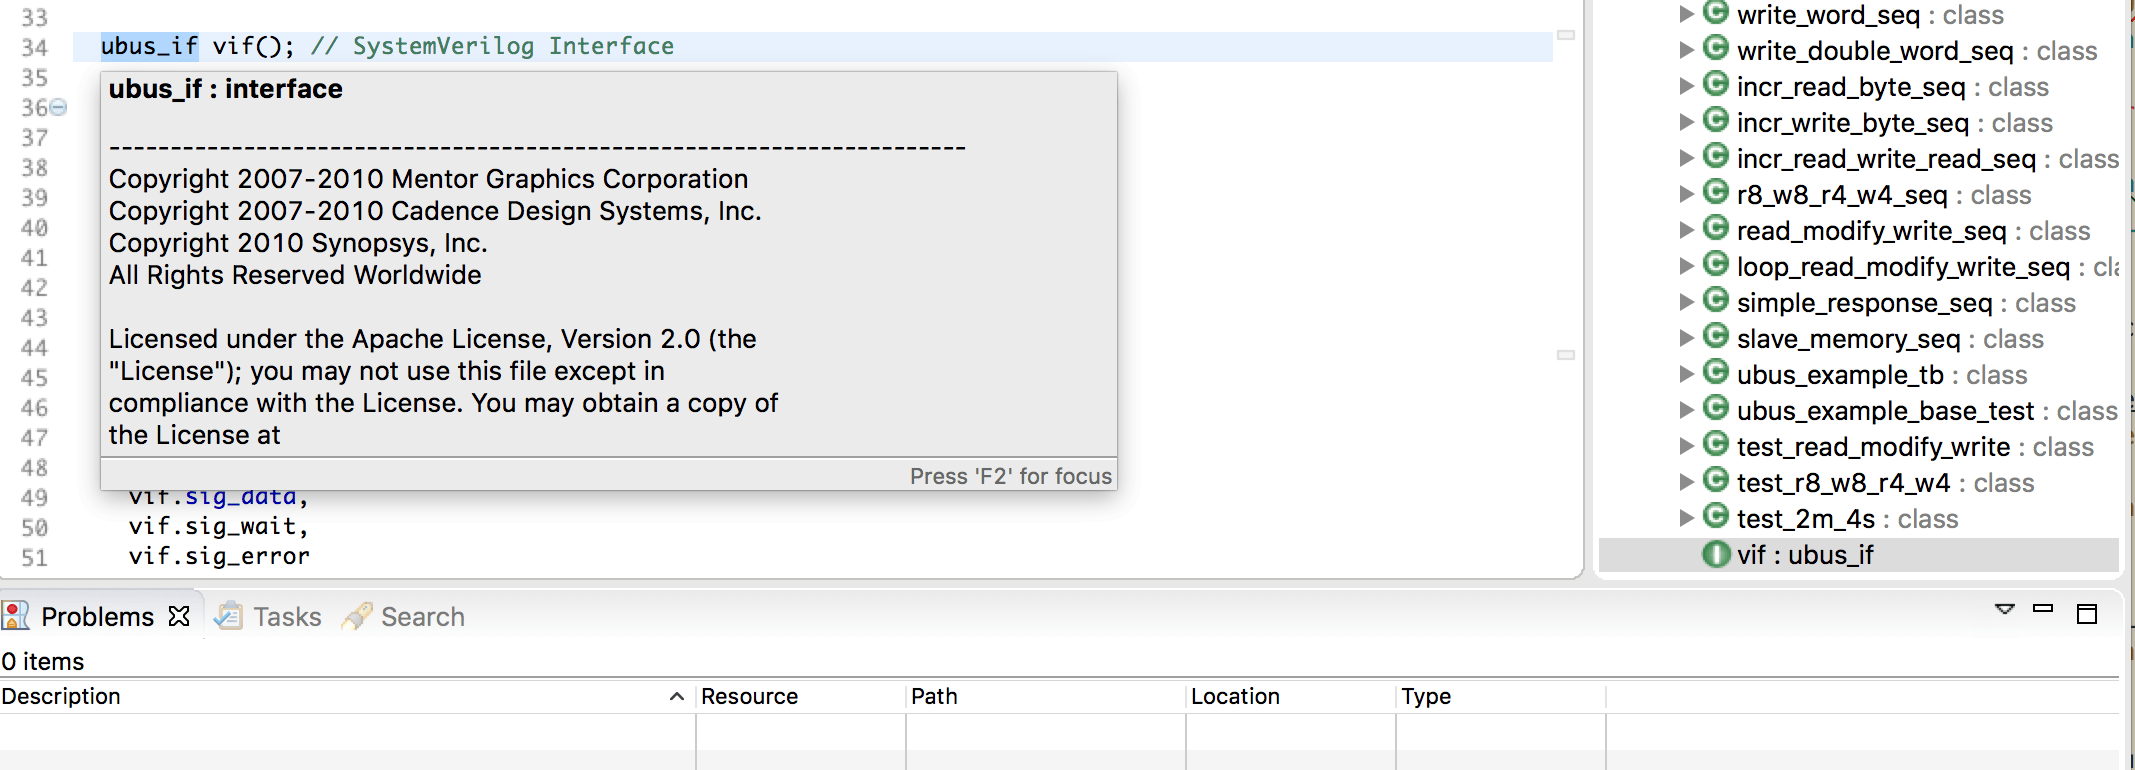This screenshot has width=2135, height=770.
Task: Click the class icon beside ubus_example_base_test
Action: point(1716,408)
